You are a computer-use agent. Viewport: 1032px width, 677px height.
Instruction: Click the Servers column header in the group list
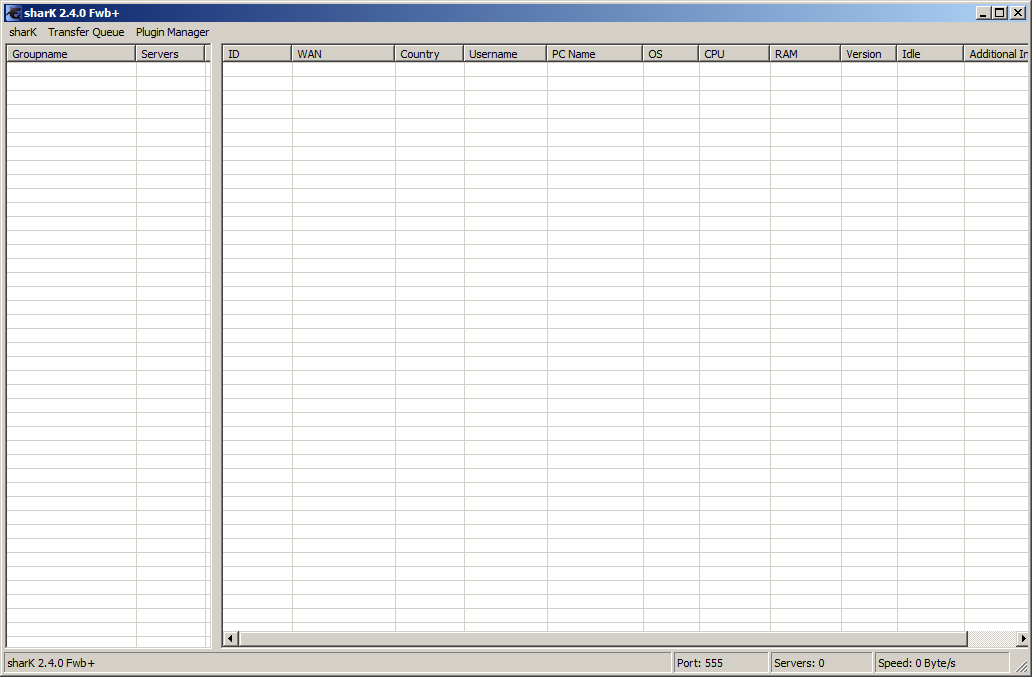point(170,54)
